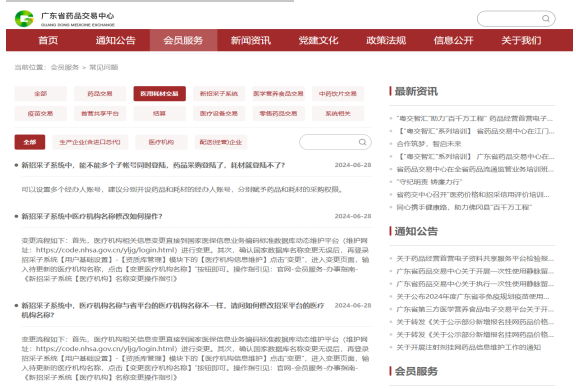Open the 会员服务 navigation tab
Screen dimensions: 576x389
[183, 40]
